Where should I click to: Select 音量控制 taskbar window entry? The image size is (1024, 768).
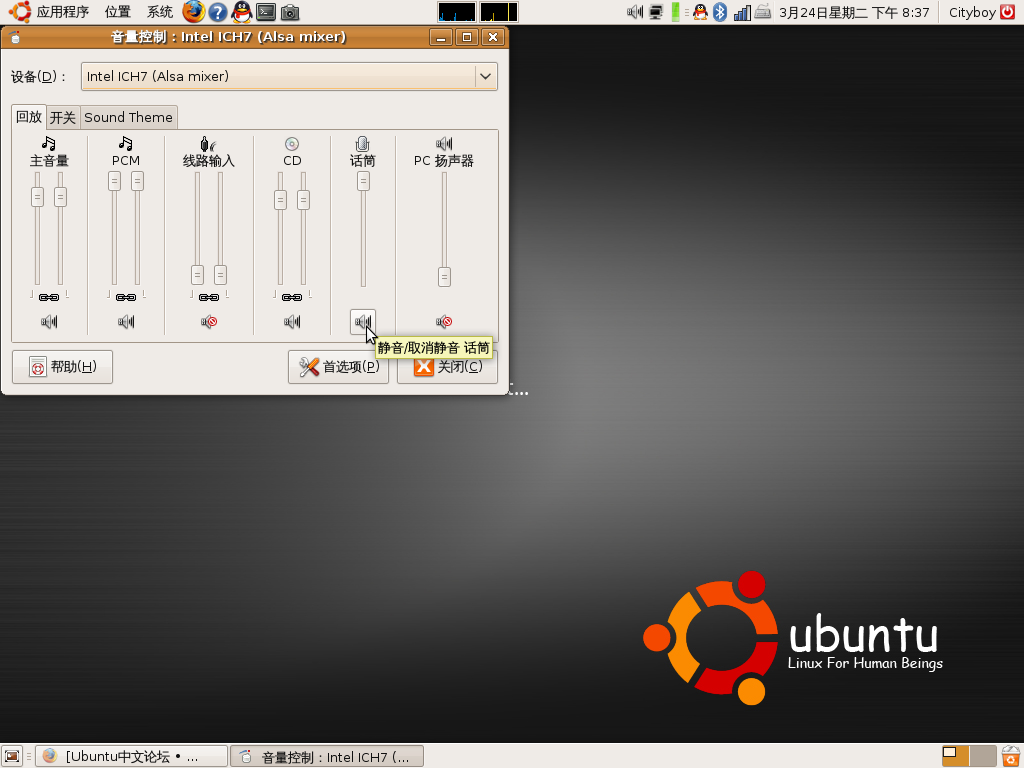[327, 756]
